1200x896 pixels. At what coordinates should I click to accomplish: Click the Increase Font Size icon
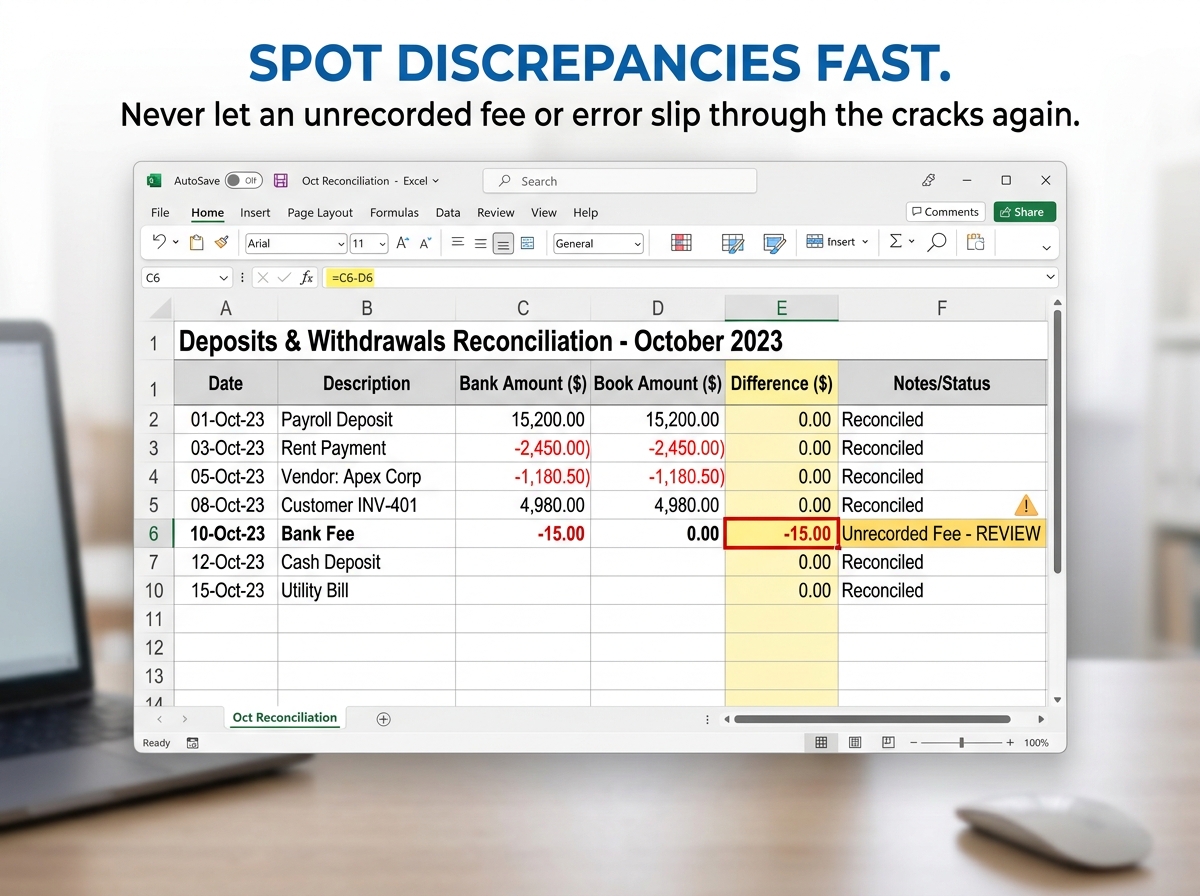point(402,243)
